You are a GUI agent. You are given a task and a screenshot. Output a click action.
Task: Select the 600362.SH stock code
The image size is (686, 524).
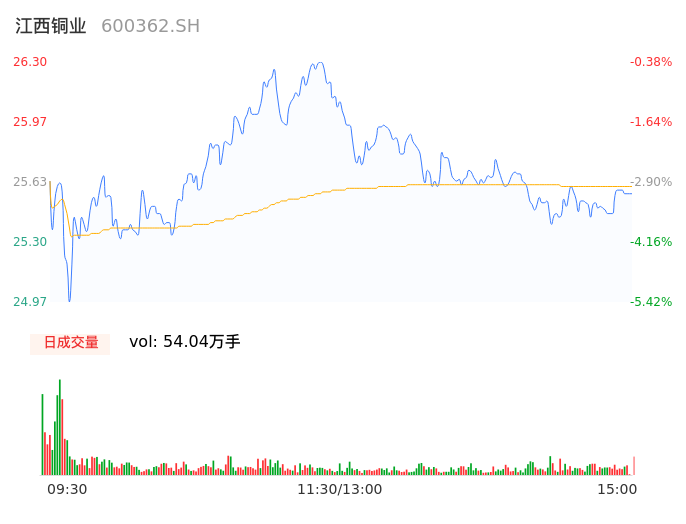(x=150, y=26)
